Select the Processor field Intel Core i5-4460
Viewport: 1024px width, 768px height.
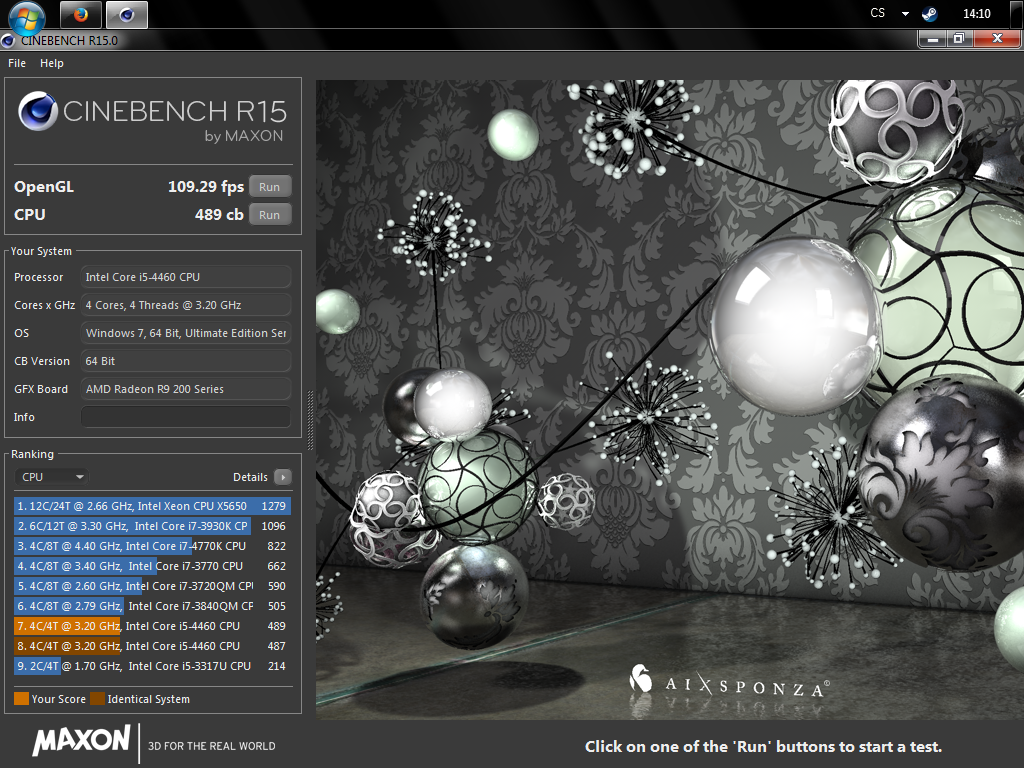186,277
